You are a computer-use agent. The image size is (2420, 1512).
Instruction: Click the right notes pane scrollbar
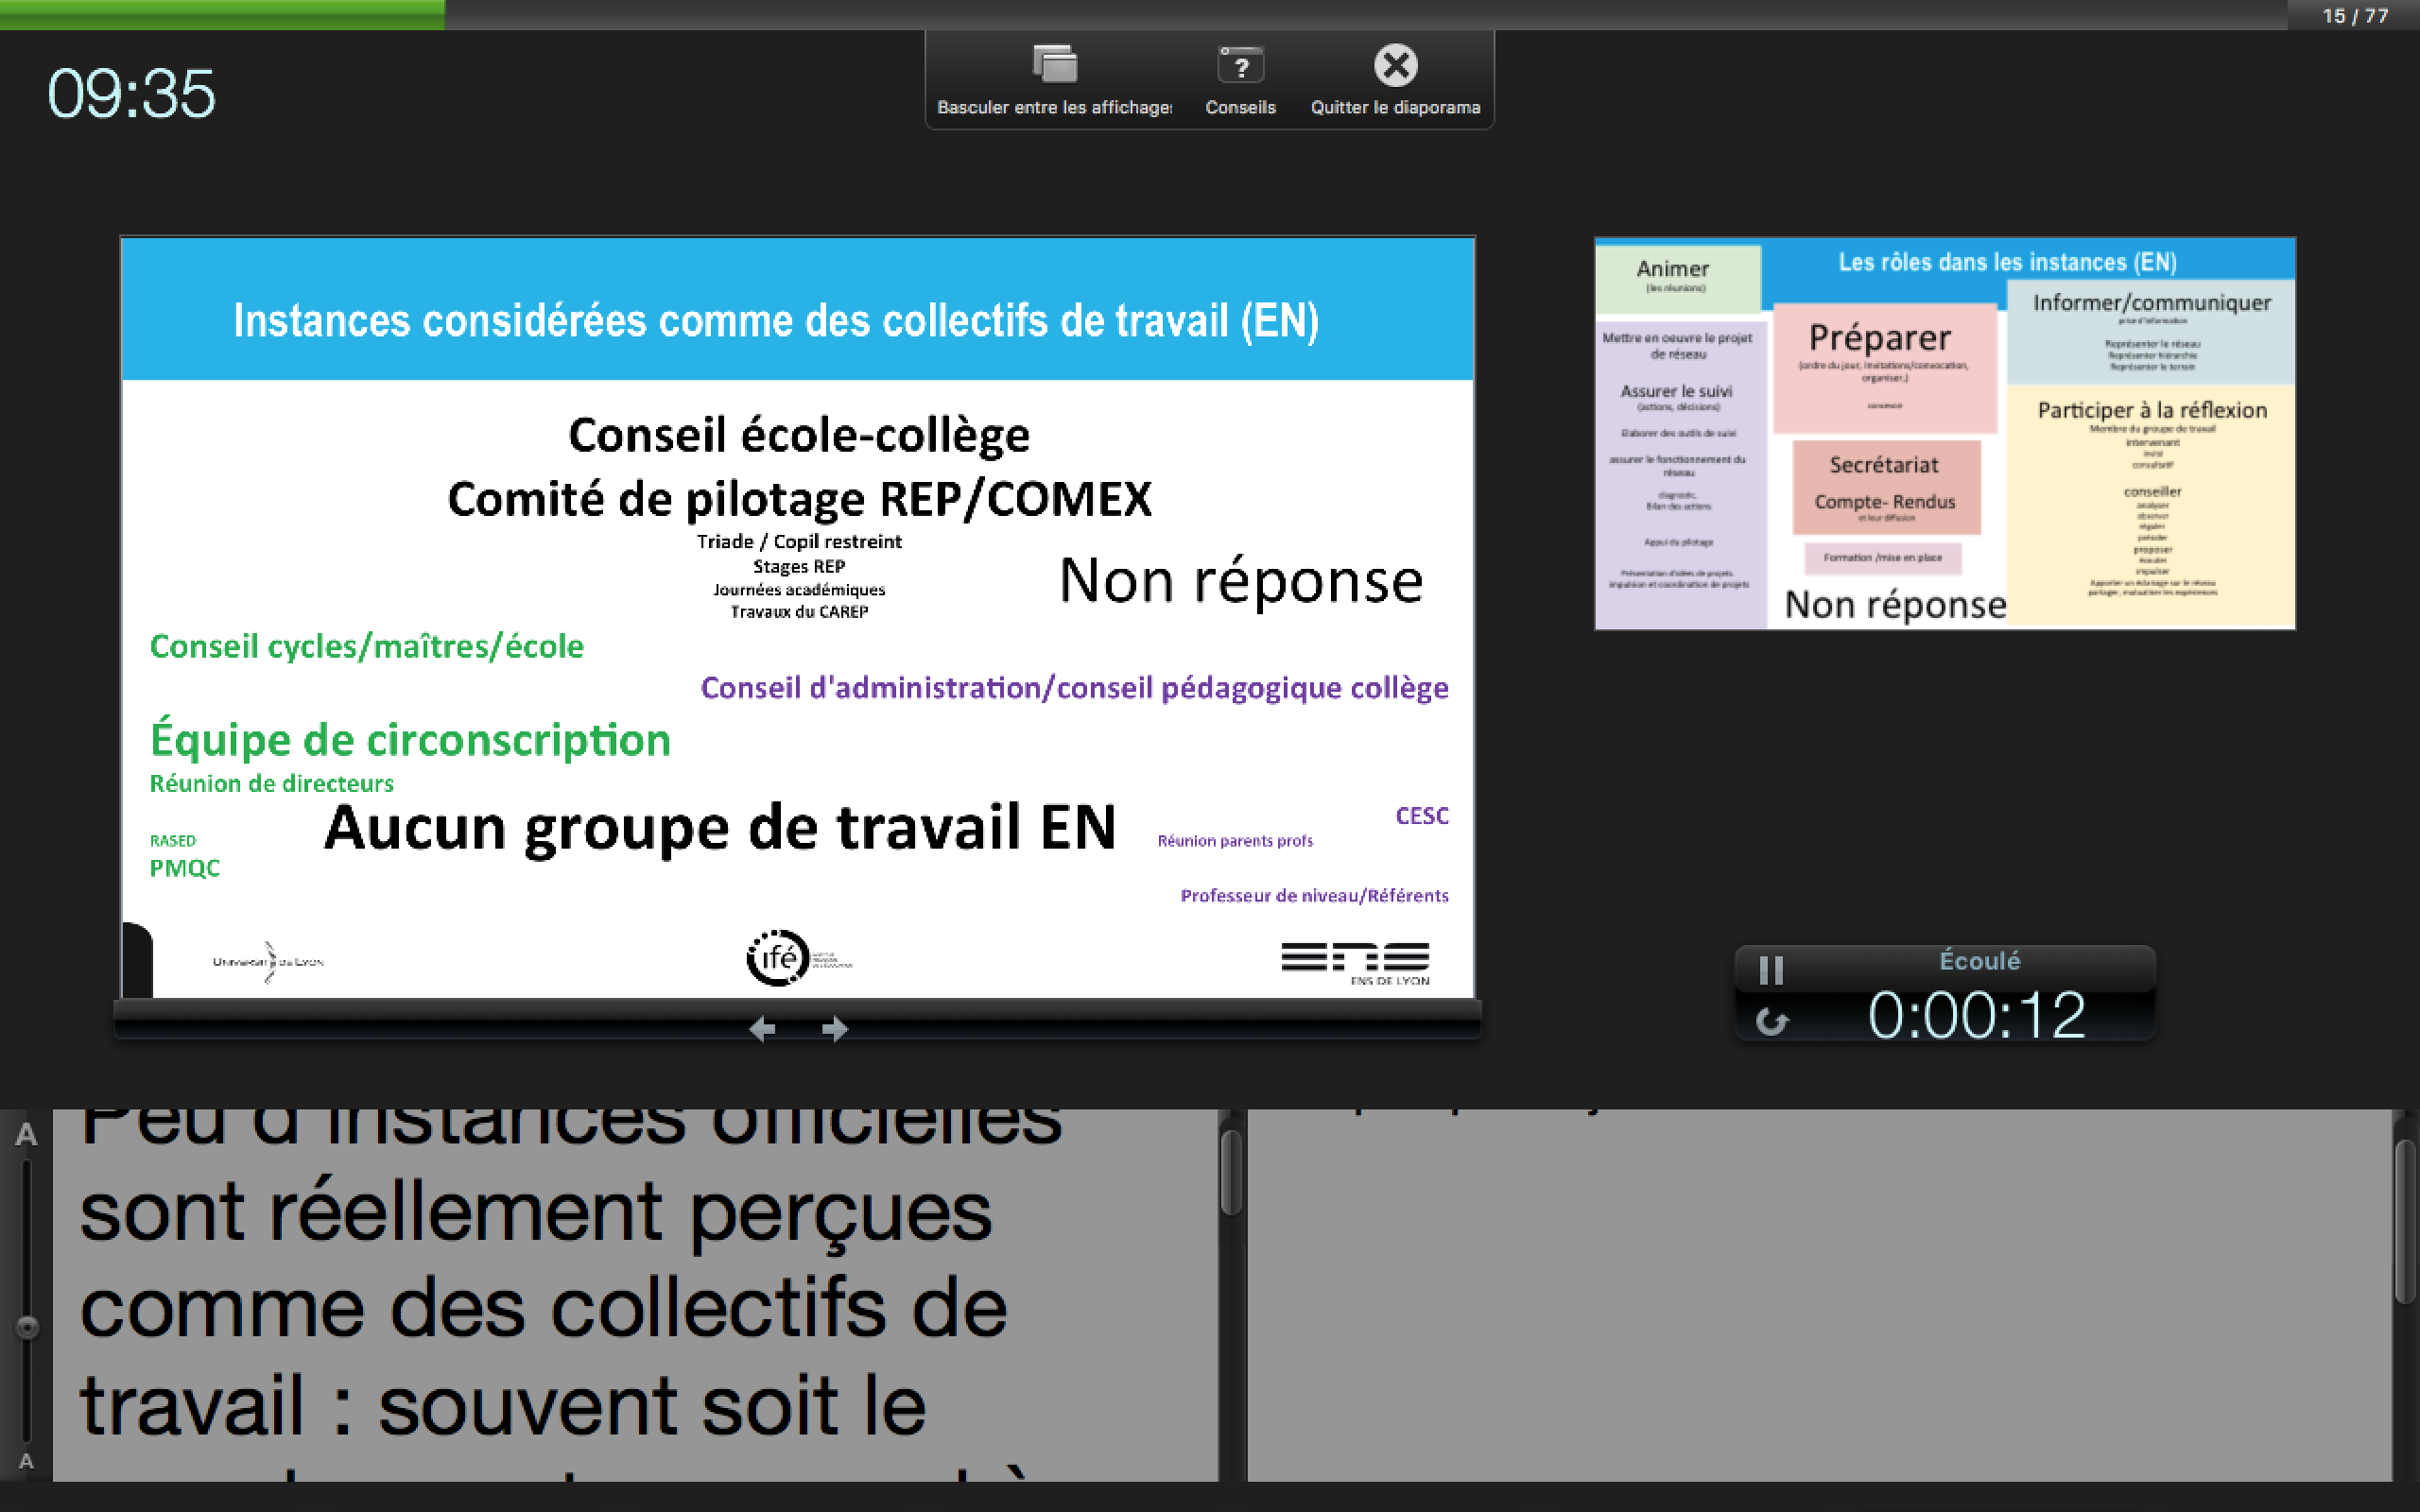[2405, 1220]
